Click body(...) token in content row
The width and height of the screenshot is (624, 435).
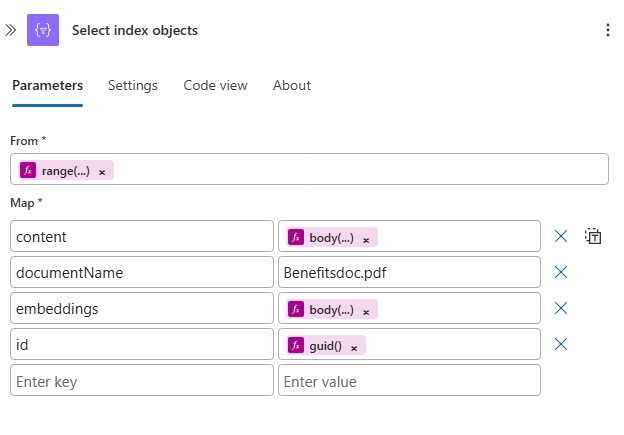click(x=331, y=238)
